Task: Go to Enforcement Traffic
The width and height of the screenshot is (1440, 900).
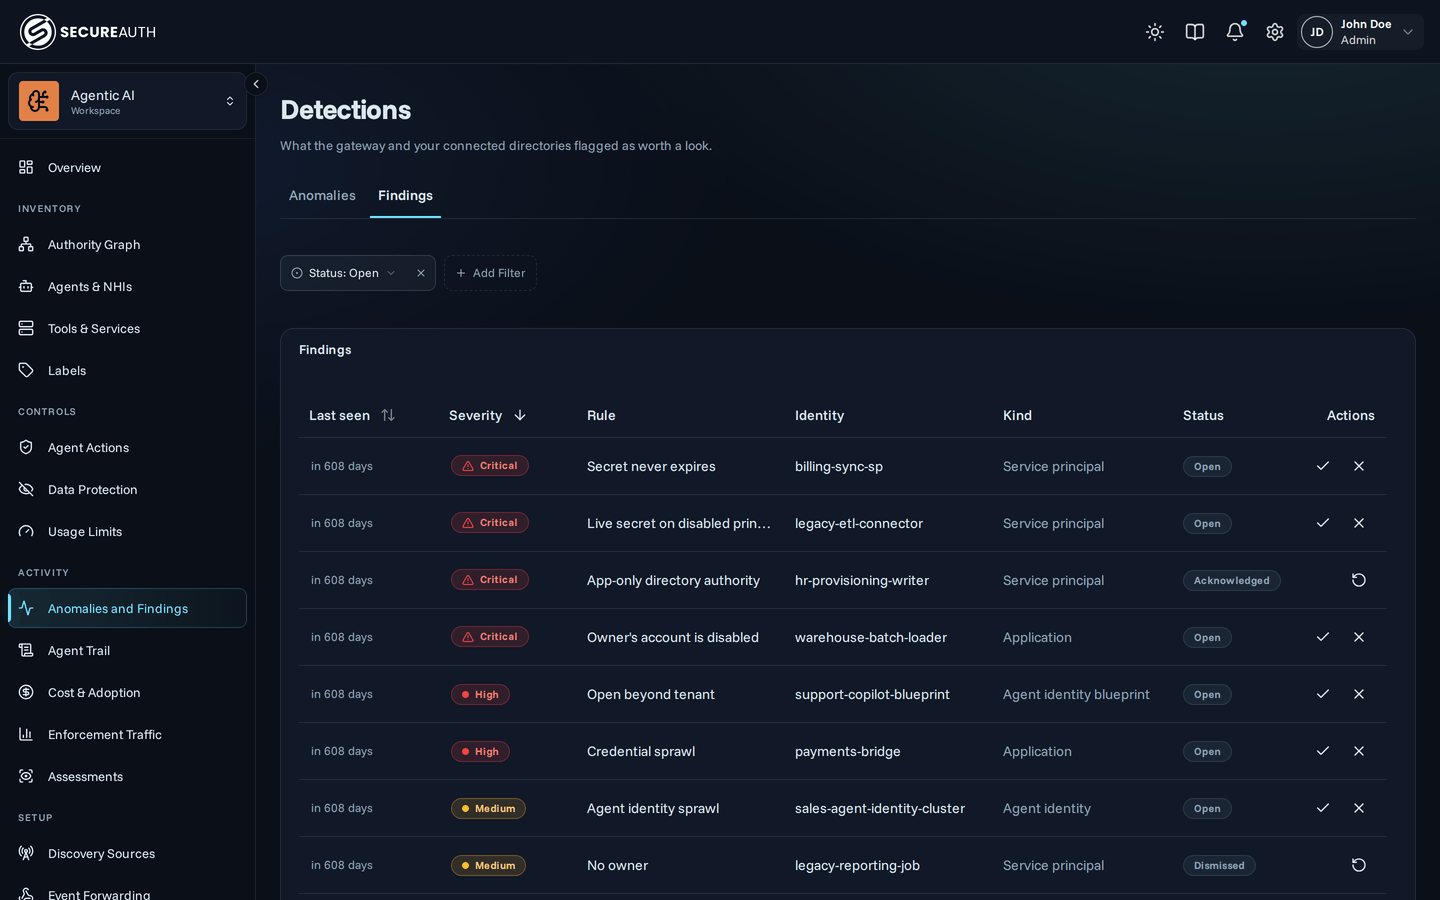Action: (x=128, y=734)
